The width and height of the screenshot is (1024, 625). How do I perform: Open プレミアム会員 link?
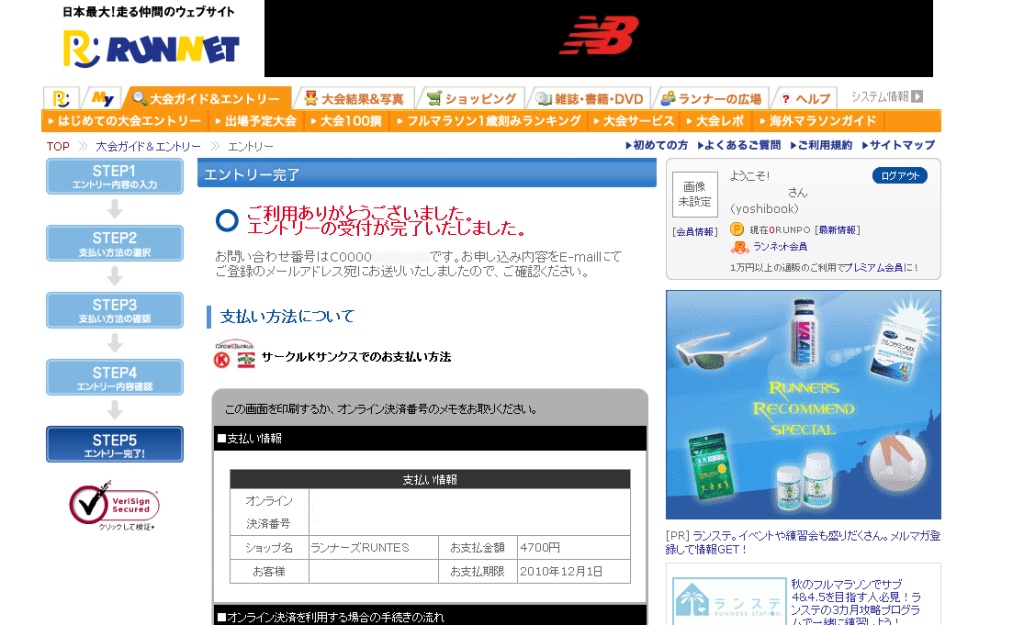[874, 267]
